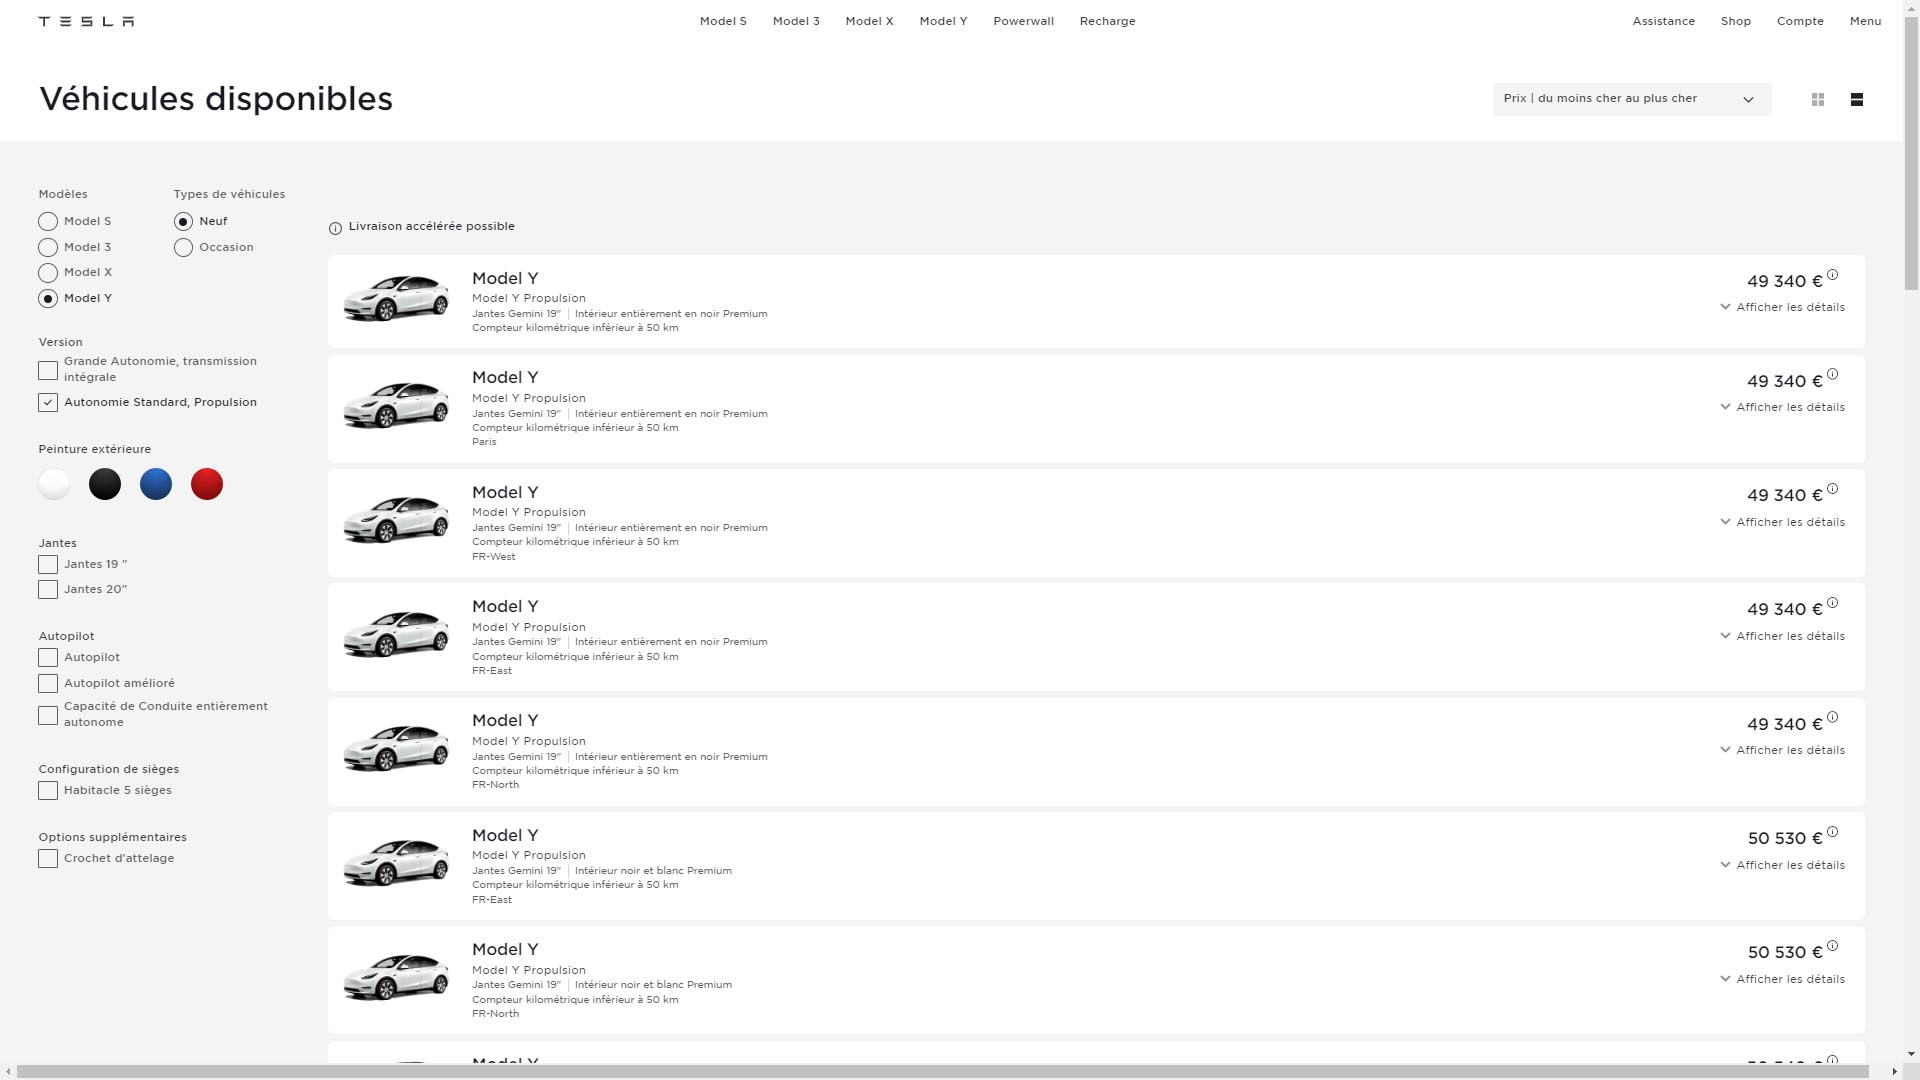Open Powerwall in top navigation
This screenshot has width=1920, height=1080.
tap(1023, 21)
